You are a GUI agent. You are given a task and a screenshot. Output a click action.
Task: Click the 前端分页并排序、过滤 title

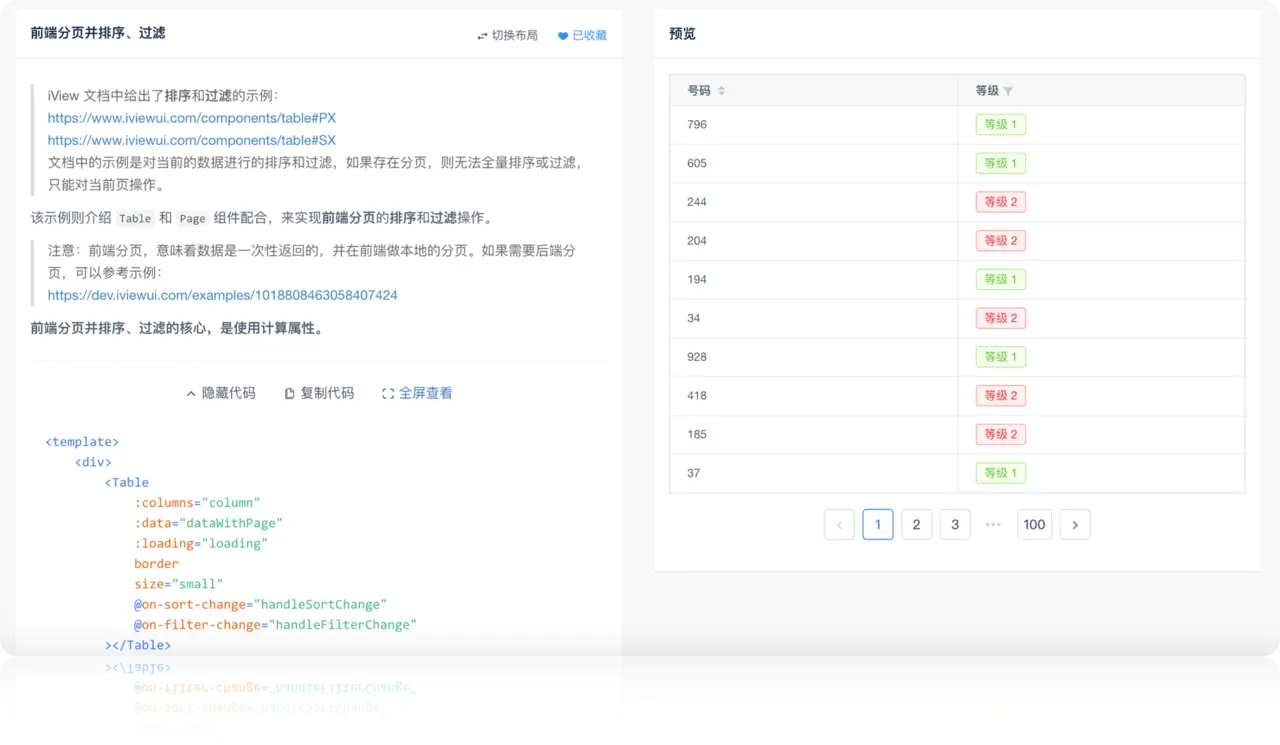pyautogui.click(x=98, y=33)
